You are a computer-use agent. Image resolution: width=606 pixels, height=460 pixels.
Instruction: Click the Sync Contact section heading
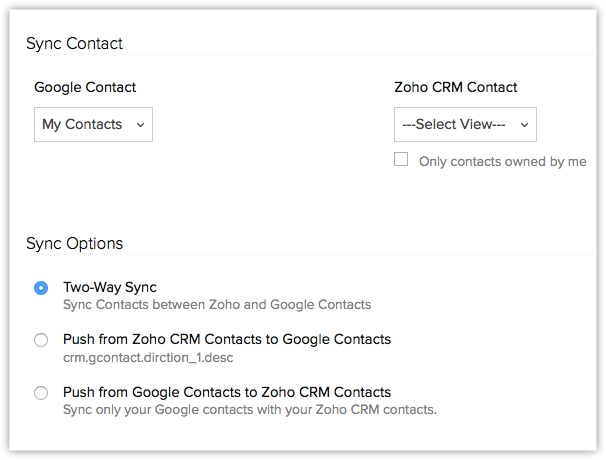pyautogui.click(x=74, y=43)
